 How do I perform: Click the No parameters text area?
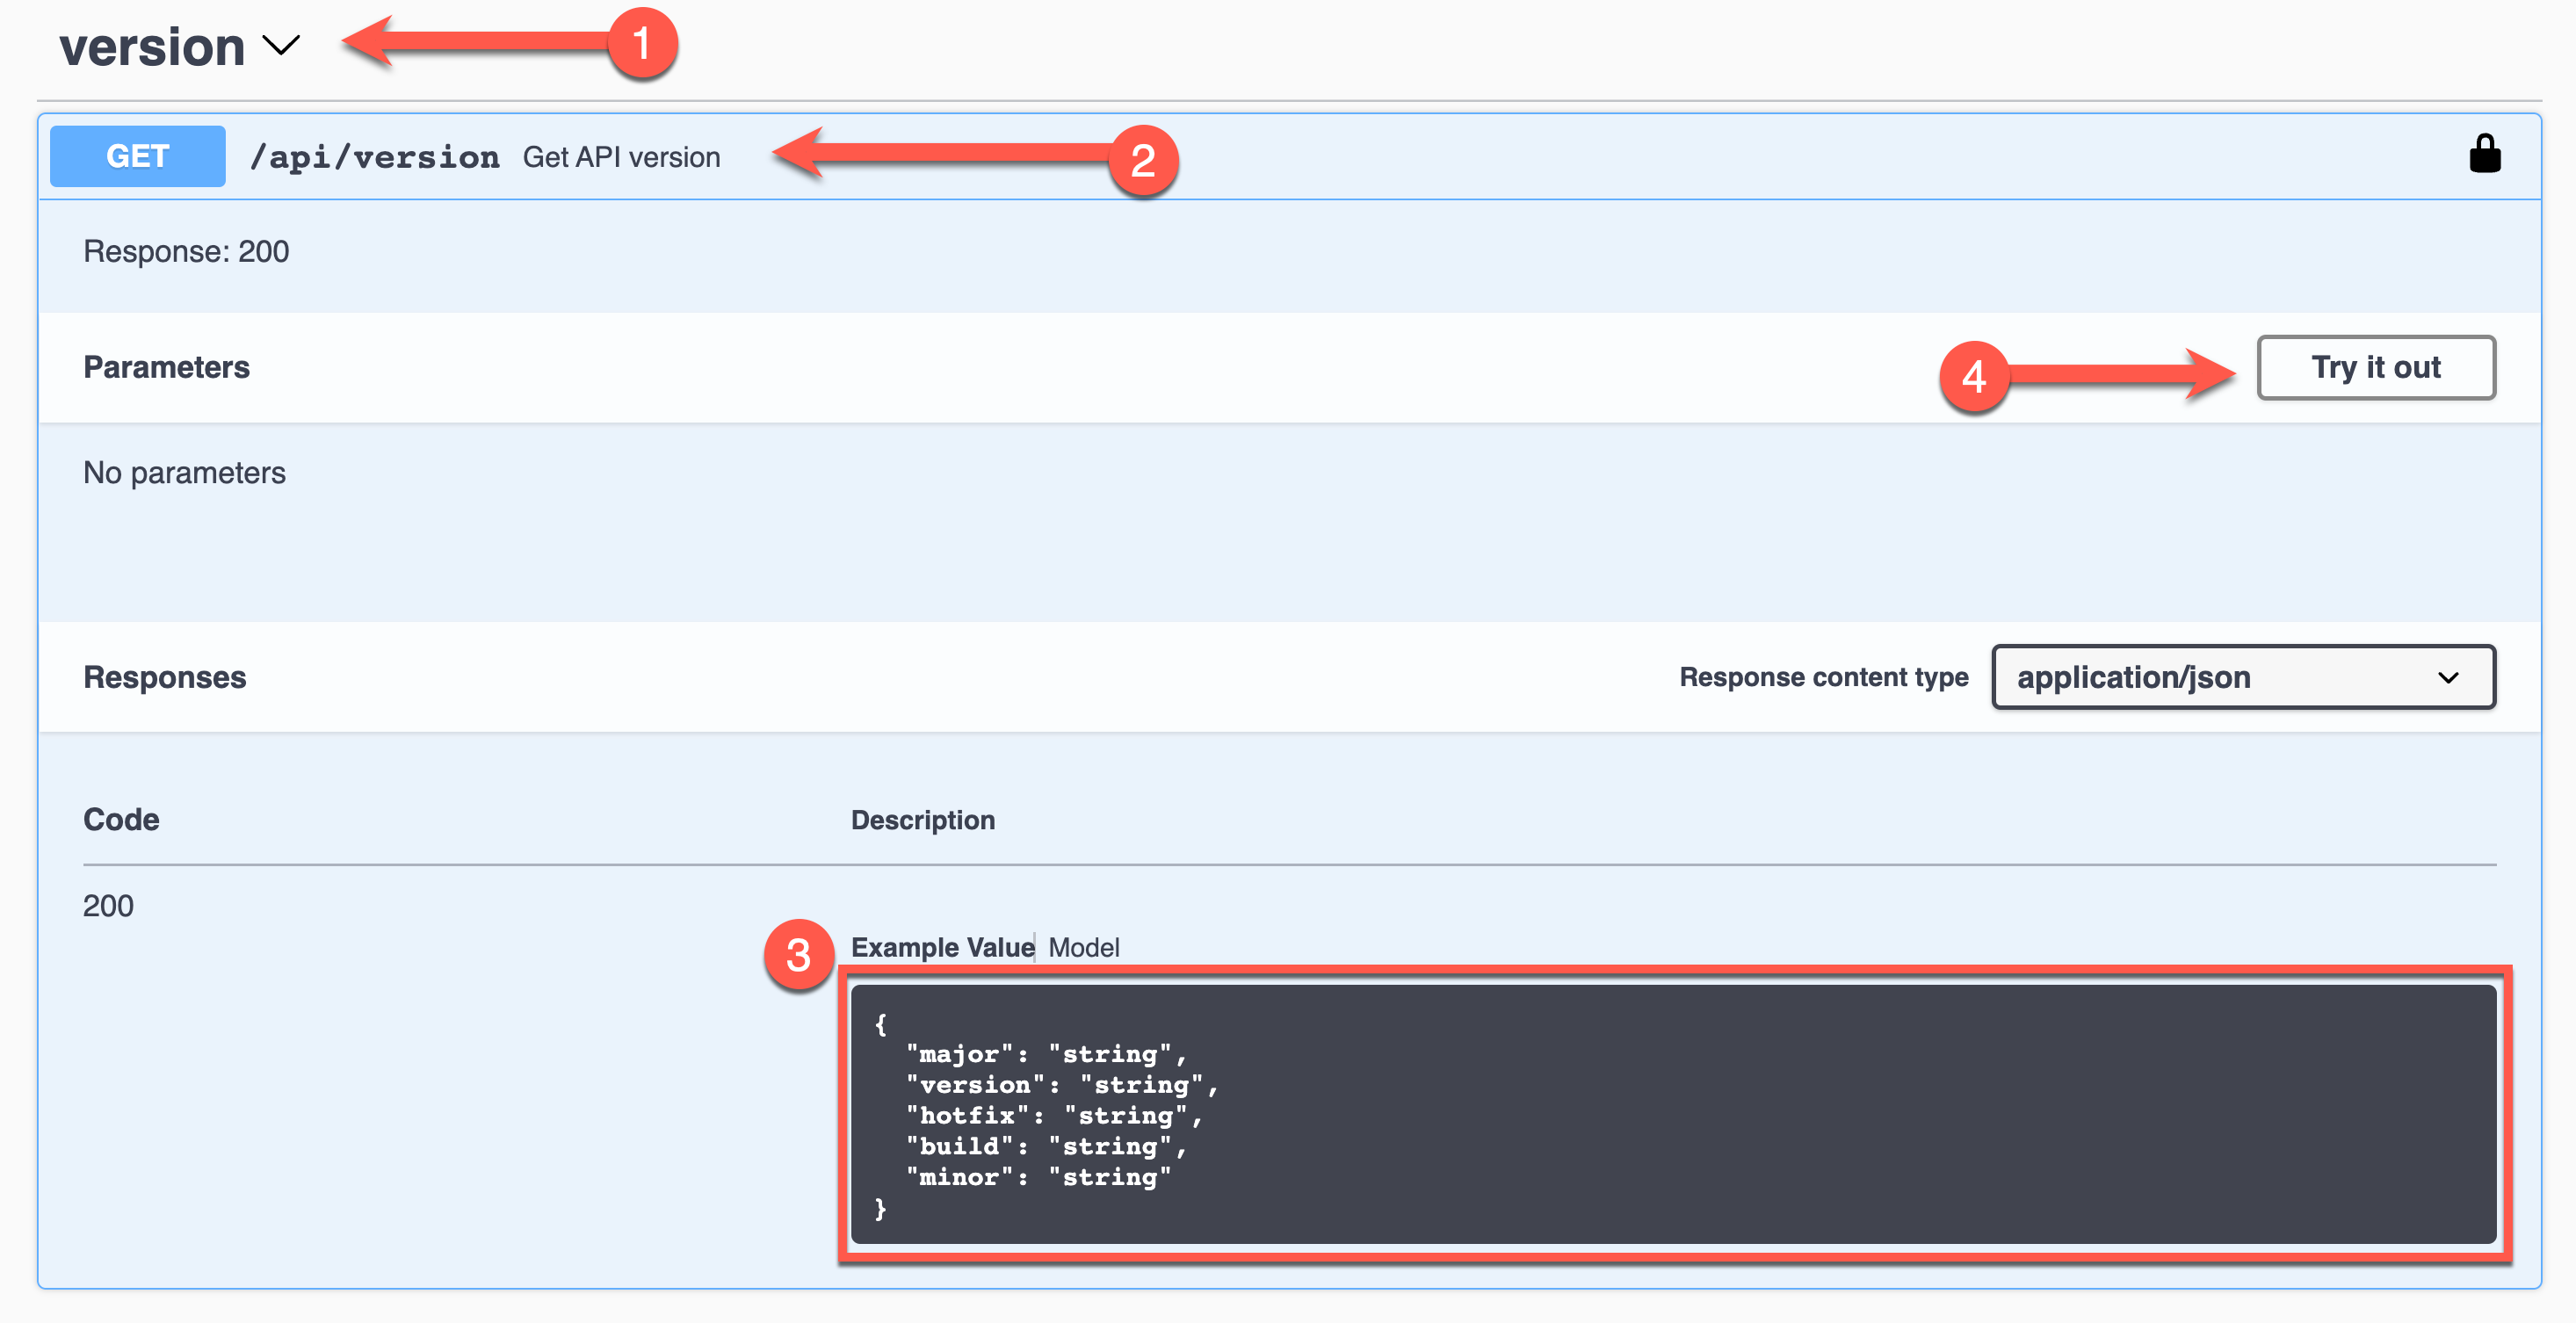click(184, 472)
